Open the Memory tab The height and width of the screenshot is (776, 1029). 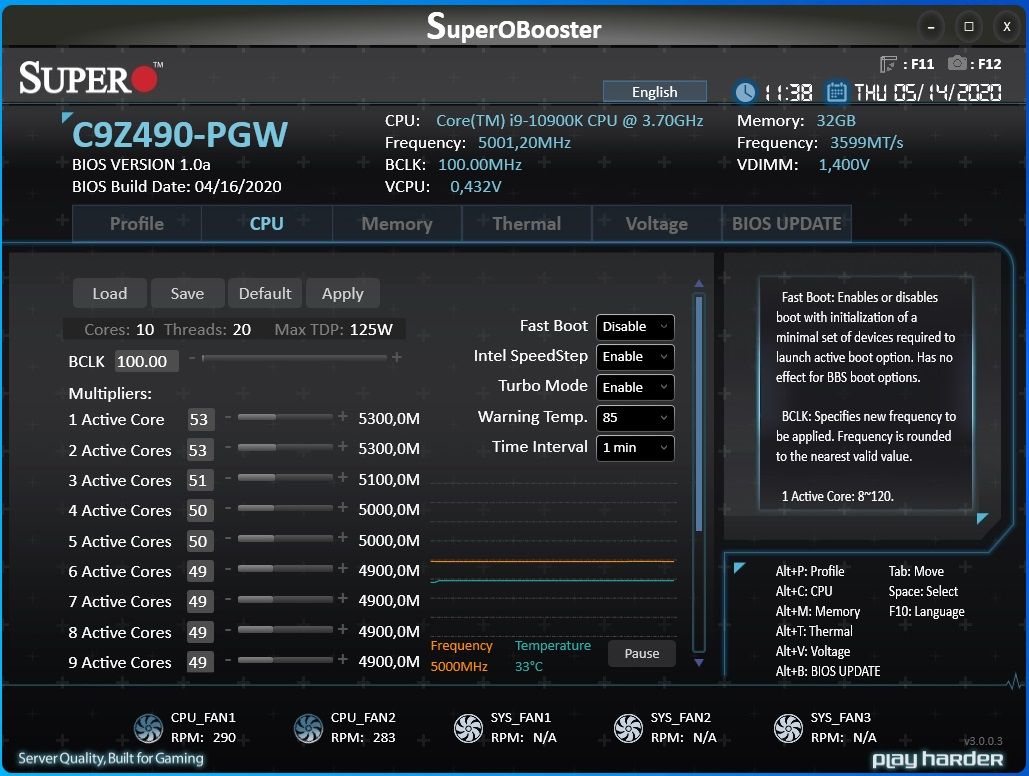(397, 224)
